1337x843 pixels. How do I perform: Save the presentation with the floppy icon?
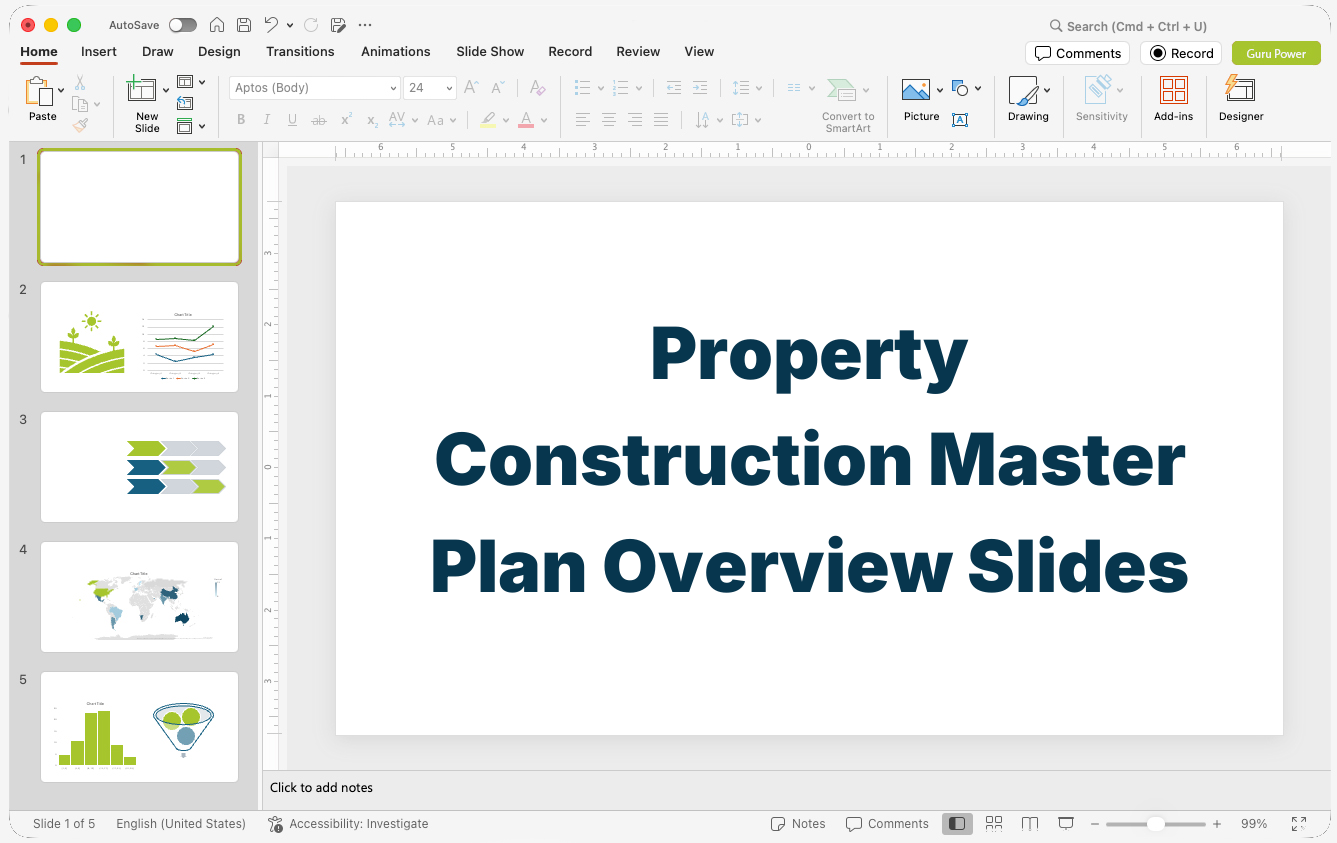click(x=244, y=25)
